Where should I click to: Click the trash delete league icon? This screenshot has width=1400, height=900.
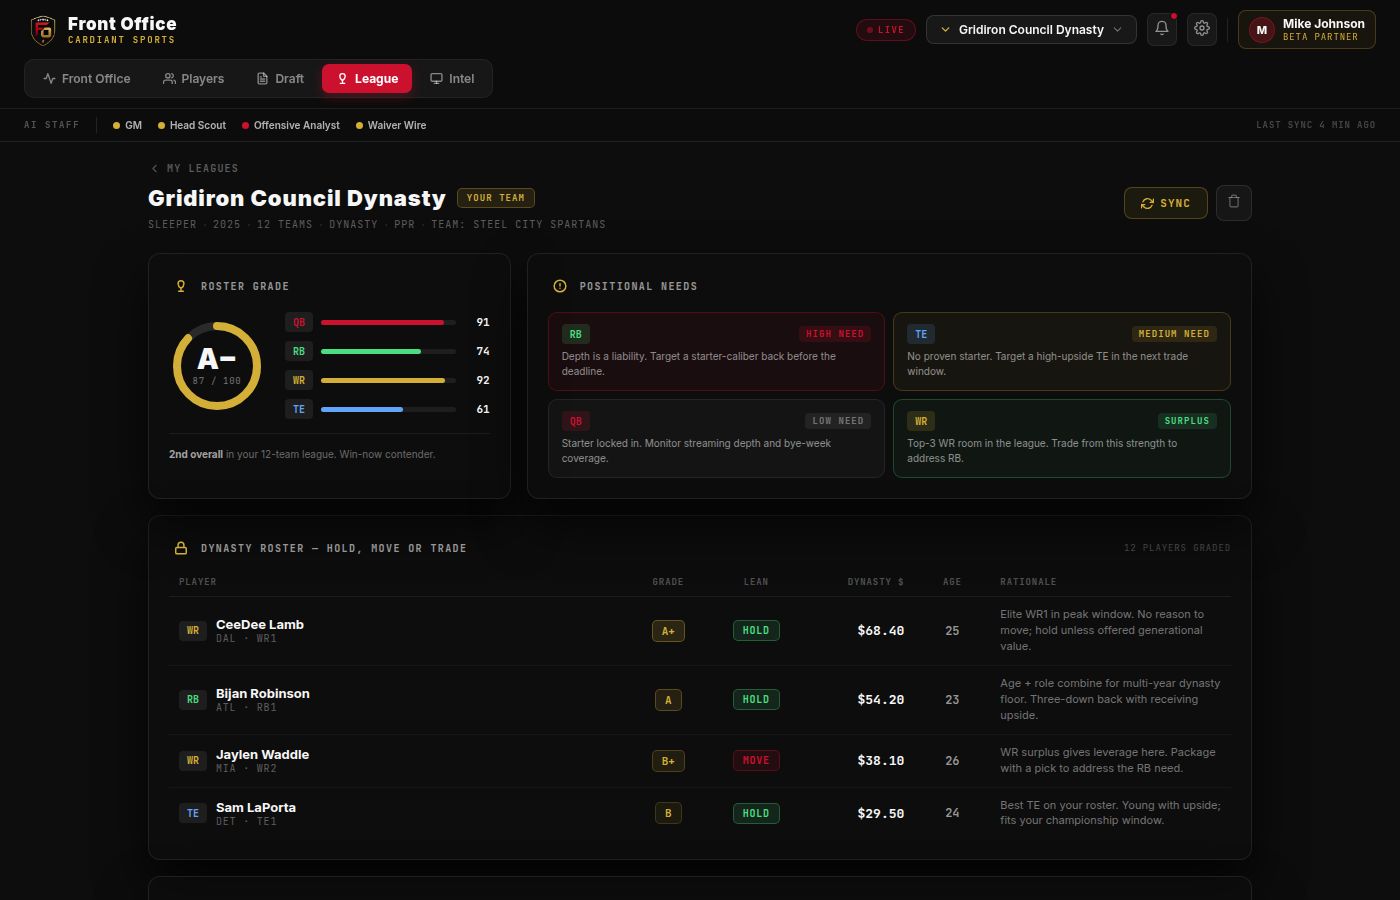(x=1234, y=203)
